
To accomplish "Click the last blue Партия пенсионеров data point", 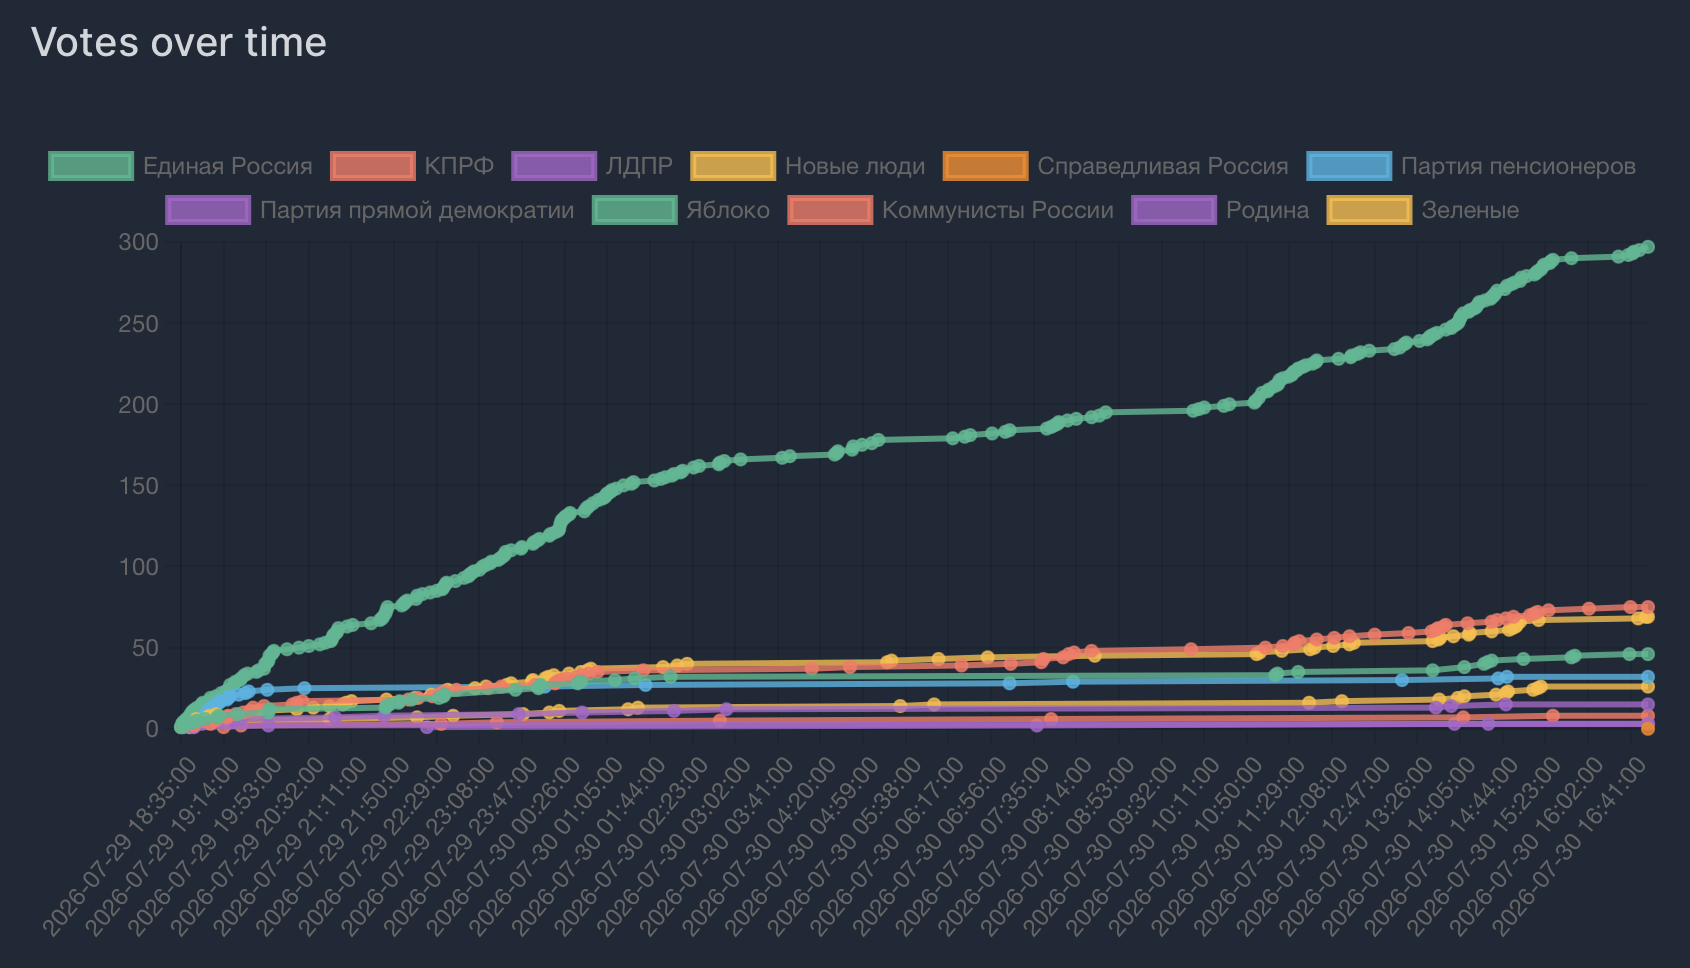I will pyautogui.click(x=1647, y=677).
